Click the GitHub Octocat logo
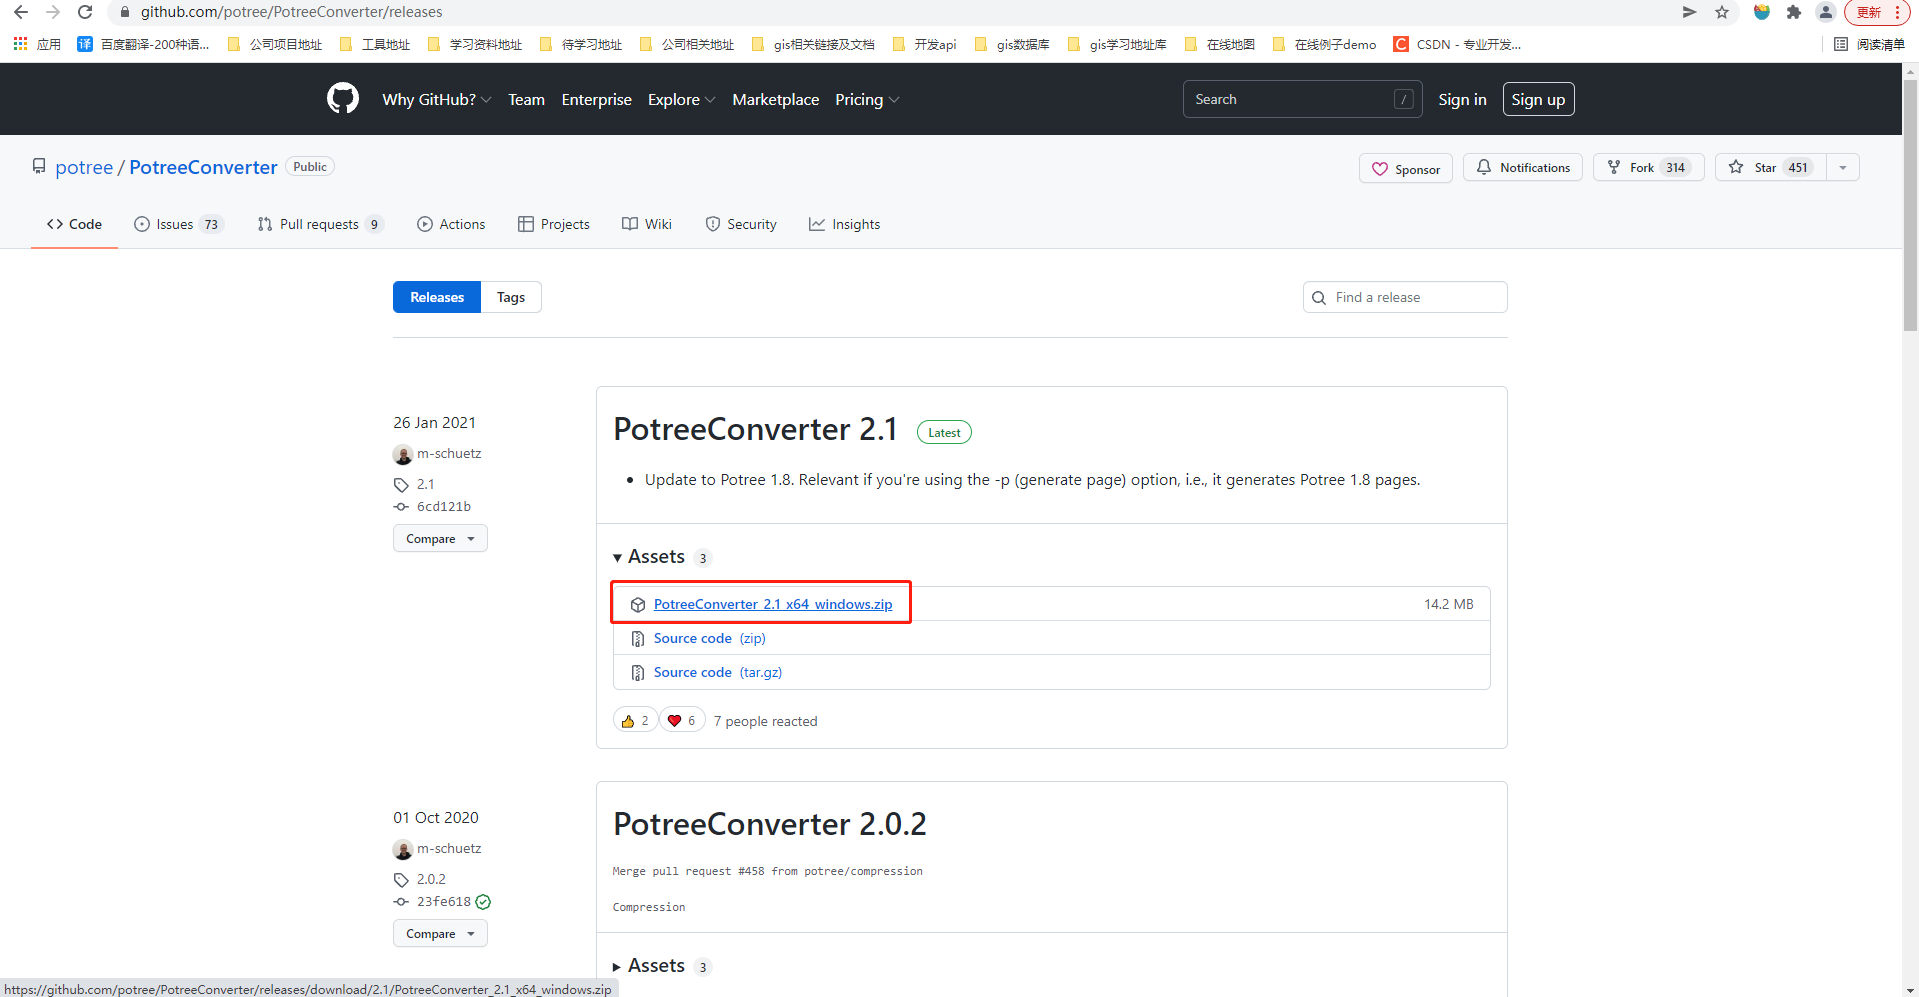 click(342, 98)
